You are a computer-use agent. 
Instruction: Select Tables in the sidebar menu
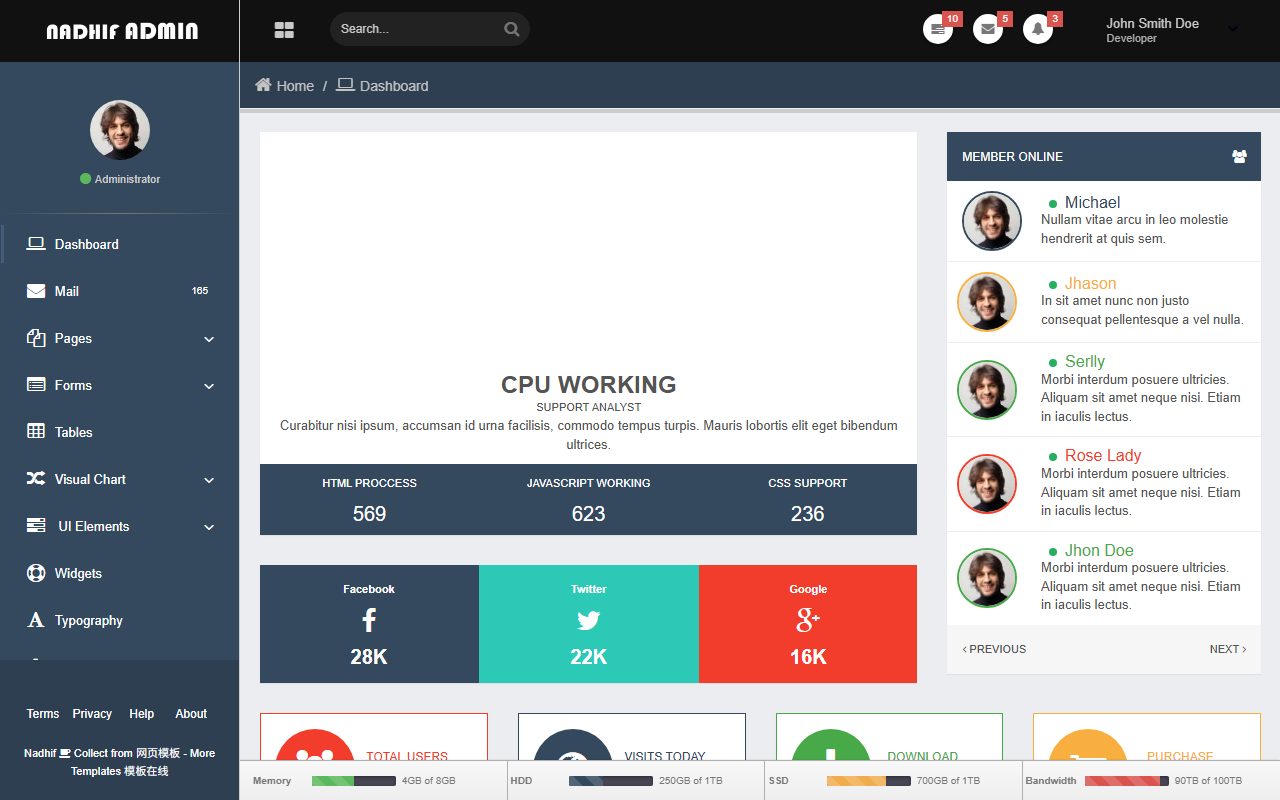pyautogui.click(x=120, y=432)
